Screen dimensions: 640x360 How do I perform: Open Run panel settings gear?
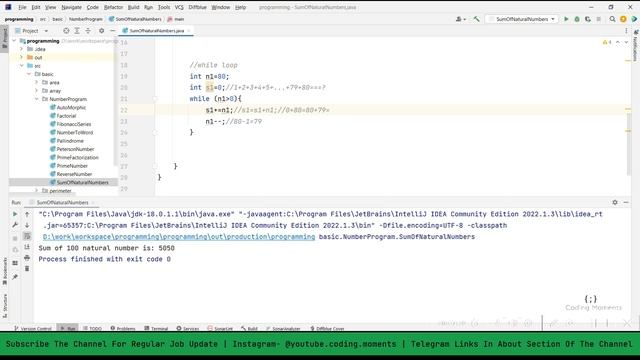615,202
